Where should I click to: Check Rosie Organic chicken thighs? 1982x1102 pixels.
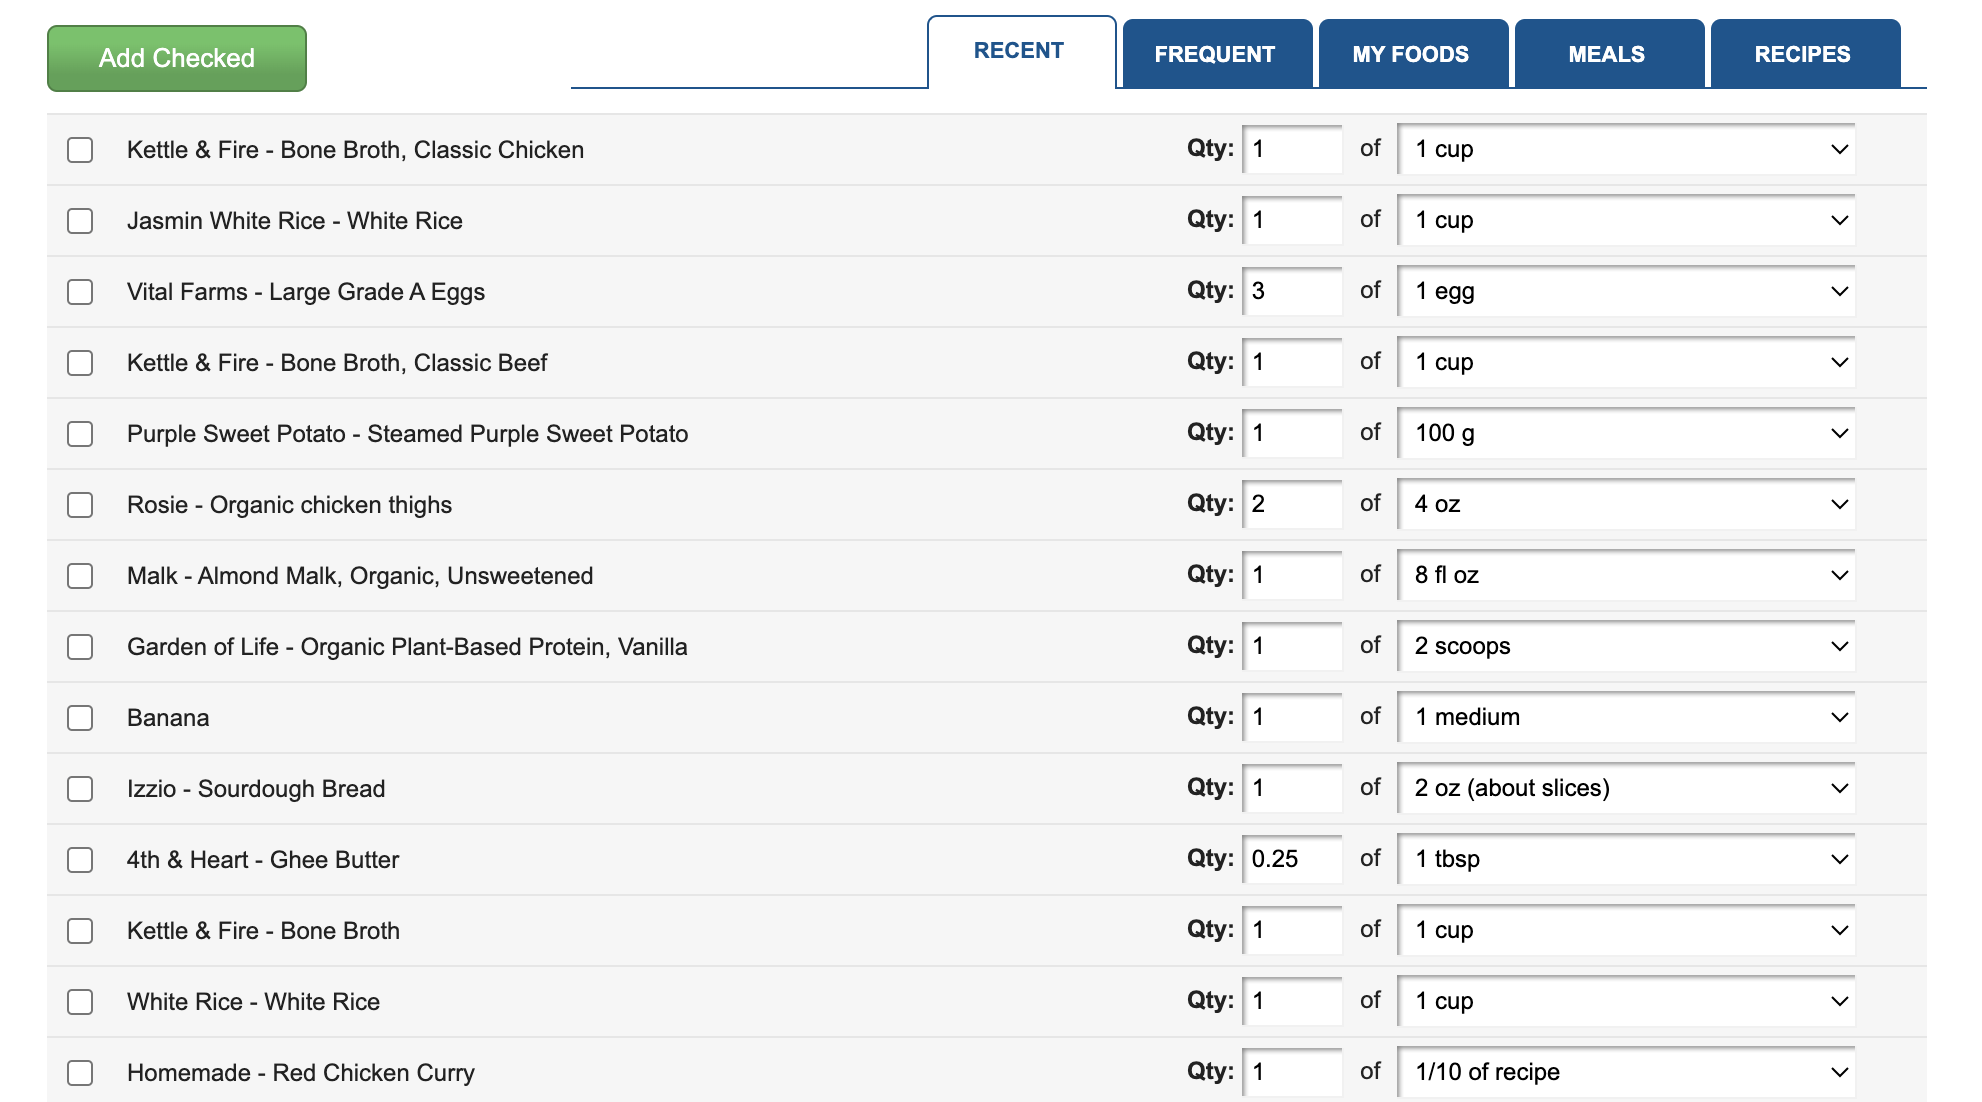(80, 505)
